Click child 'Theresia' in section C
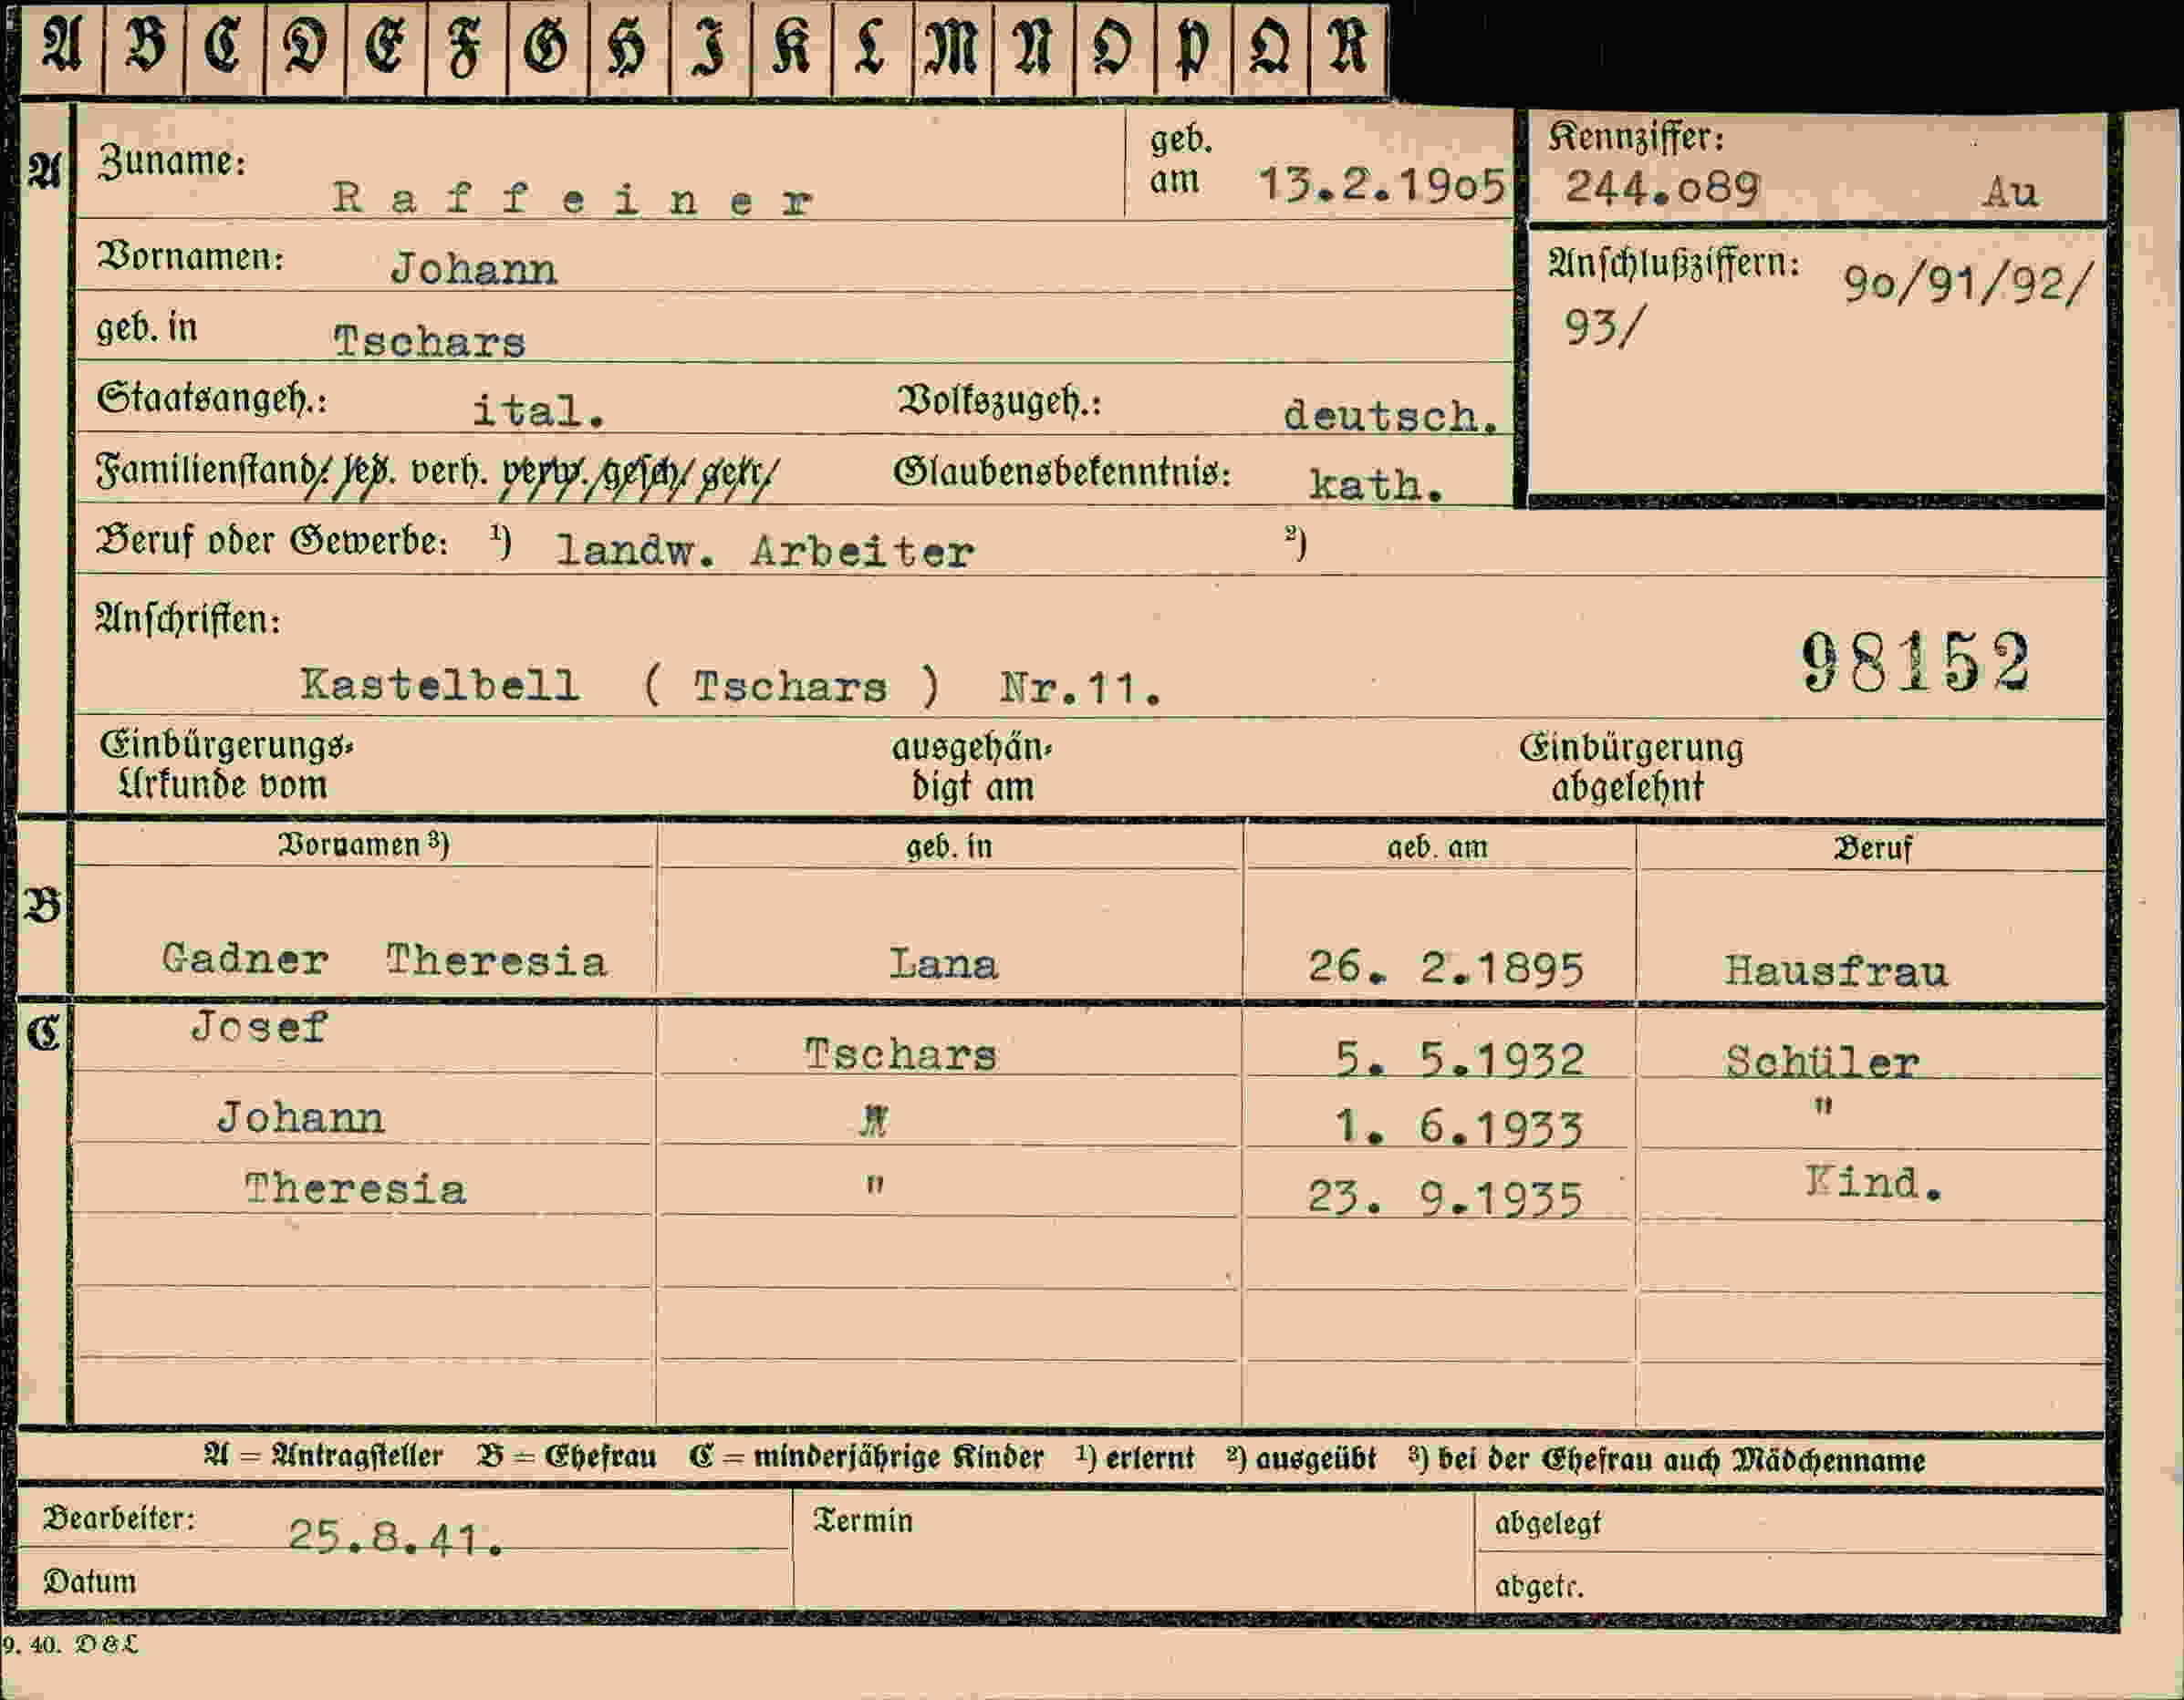2184x1700 pixels. point(356,1189)
